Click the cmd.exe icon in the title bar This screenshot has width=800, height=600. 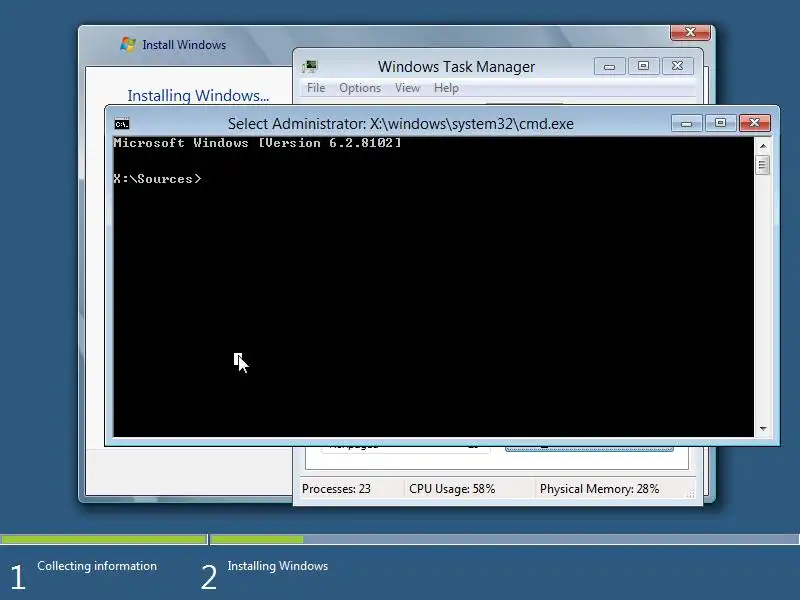click(x=122, y=124)
